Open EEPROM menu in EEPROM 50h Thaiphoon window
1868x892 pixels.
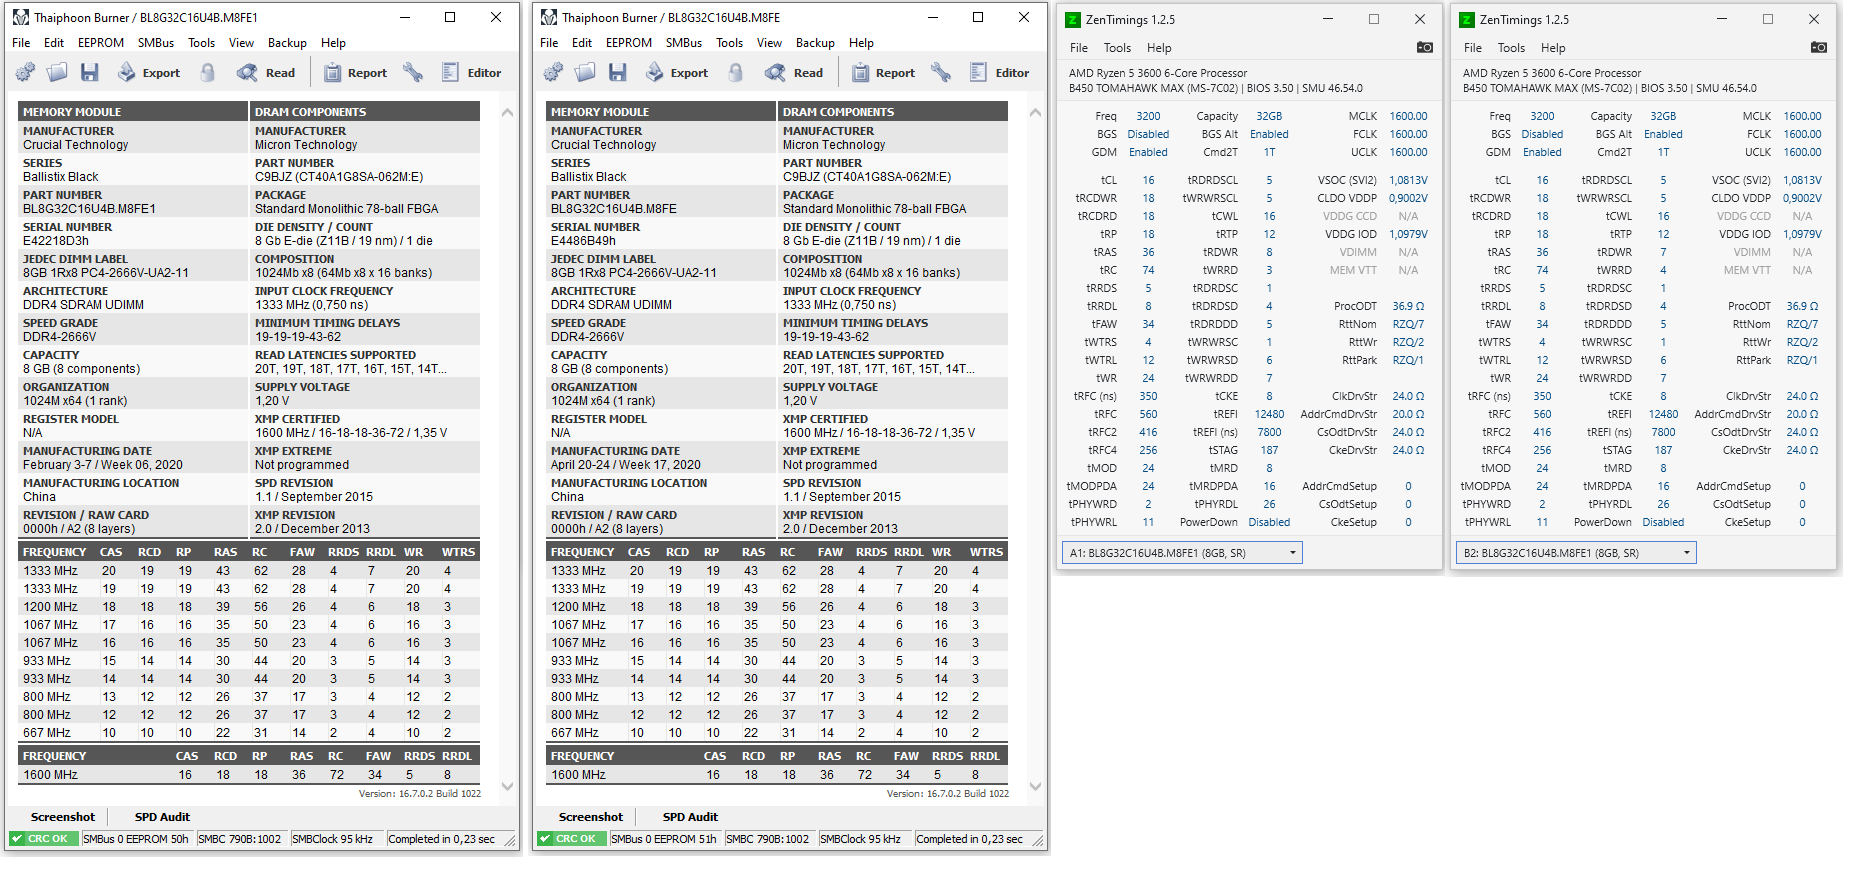101,43
